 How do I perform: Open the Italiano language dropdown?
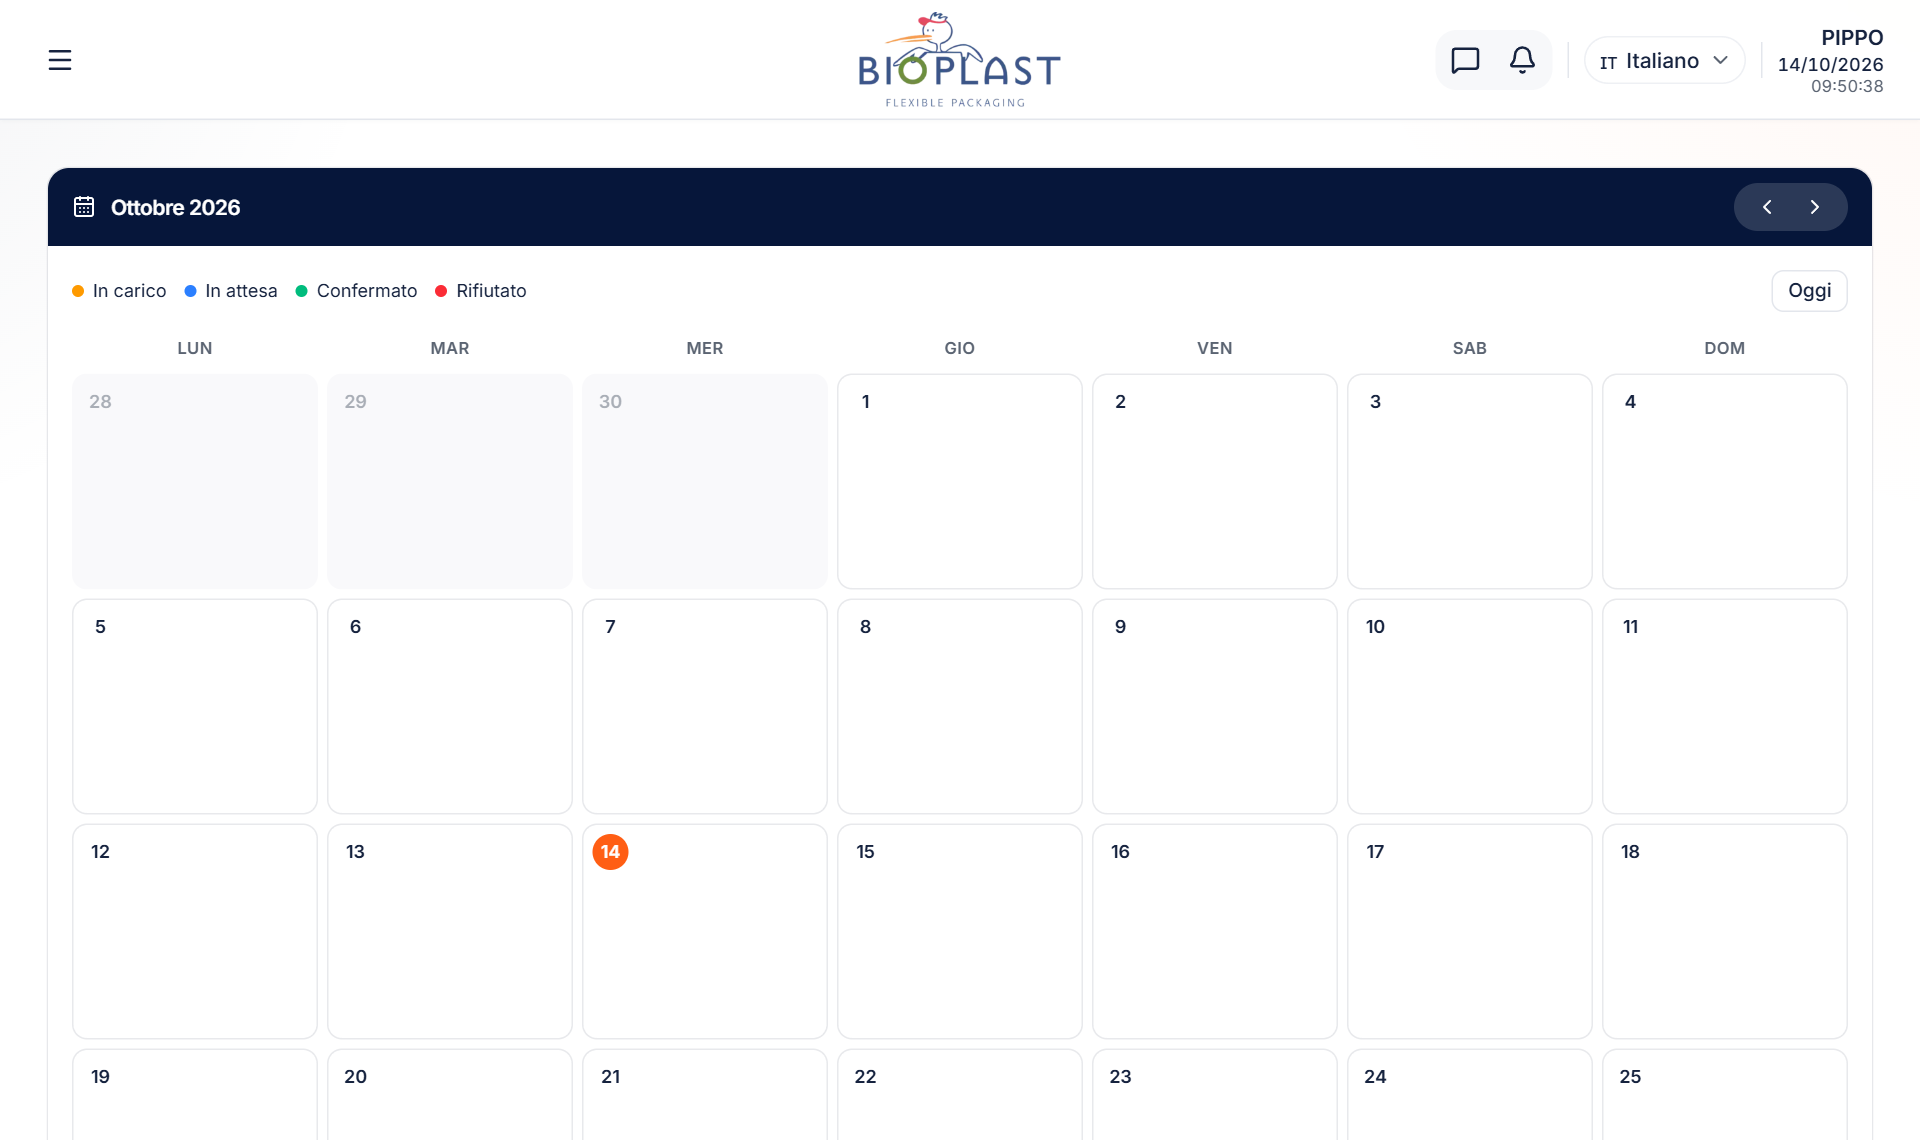tap(1664, 60)
